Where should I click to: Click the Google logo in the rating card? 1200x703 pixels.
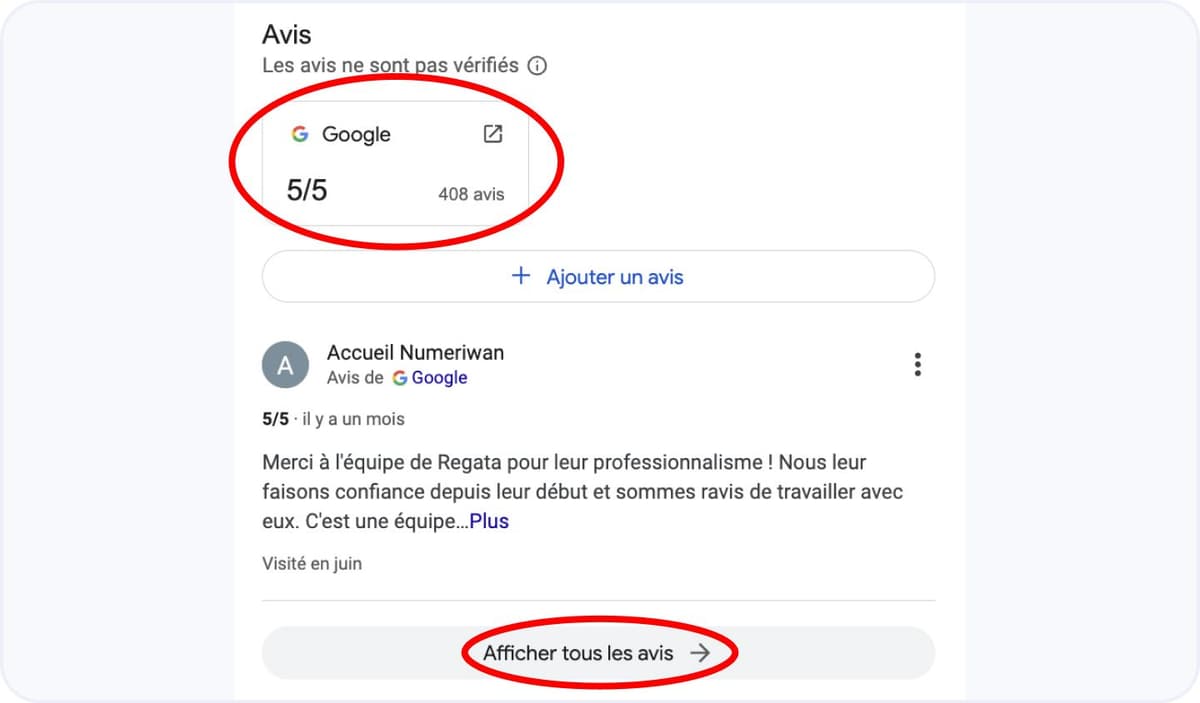(x=300, y=134)
